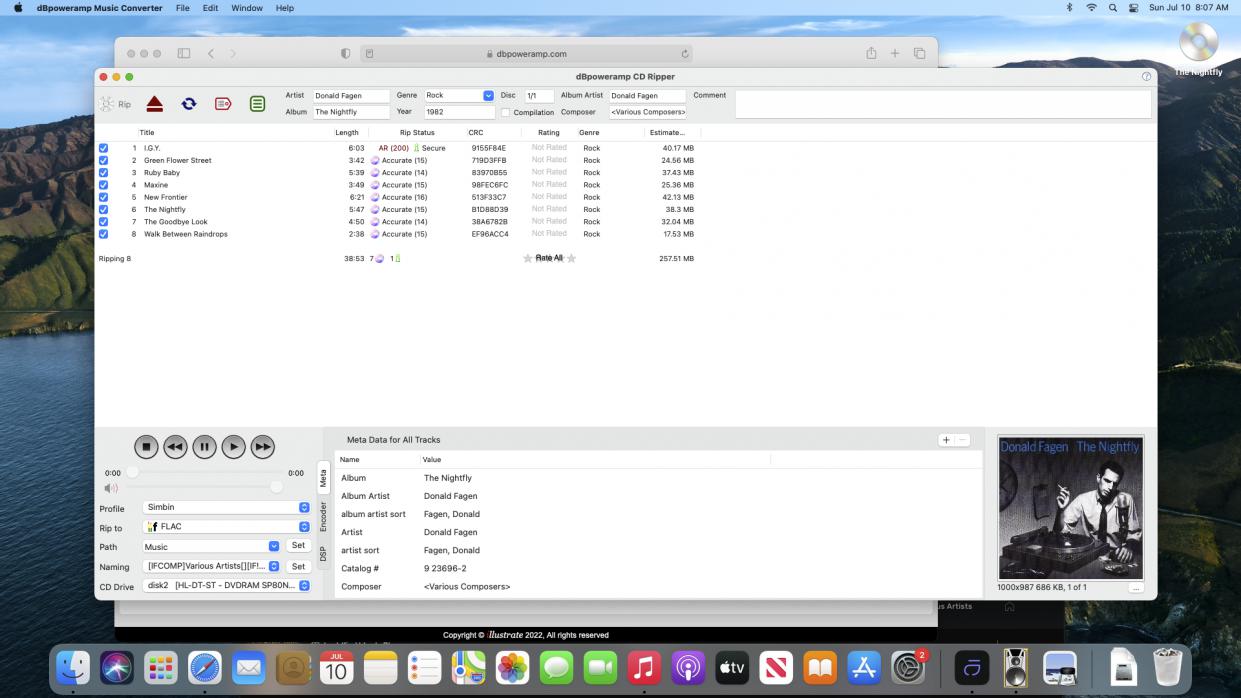Open the red metadata tag icon
Image resolution: width=1241 pixels, height=698 pixels.
(x=223, y=104)
